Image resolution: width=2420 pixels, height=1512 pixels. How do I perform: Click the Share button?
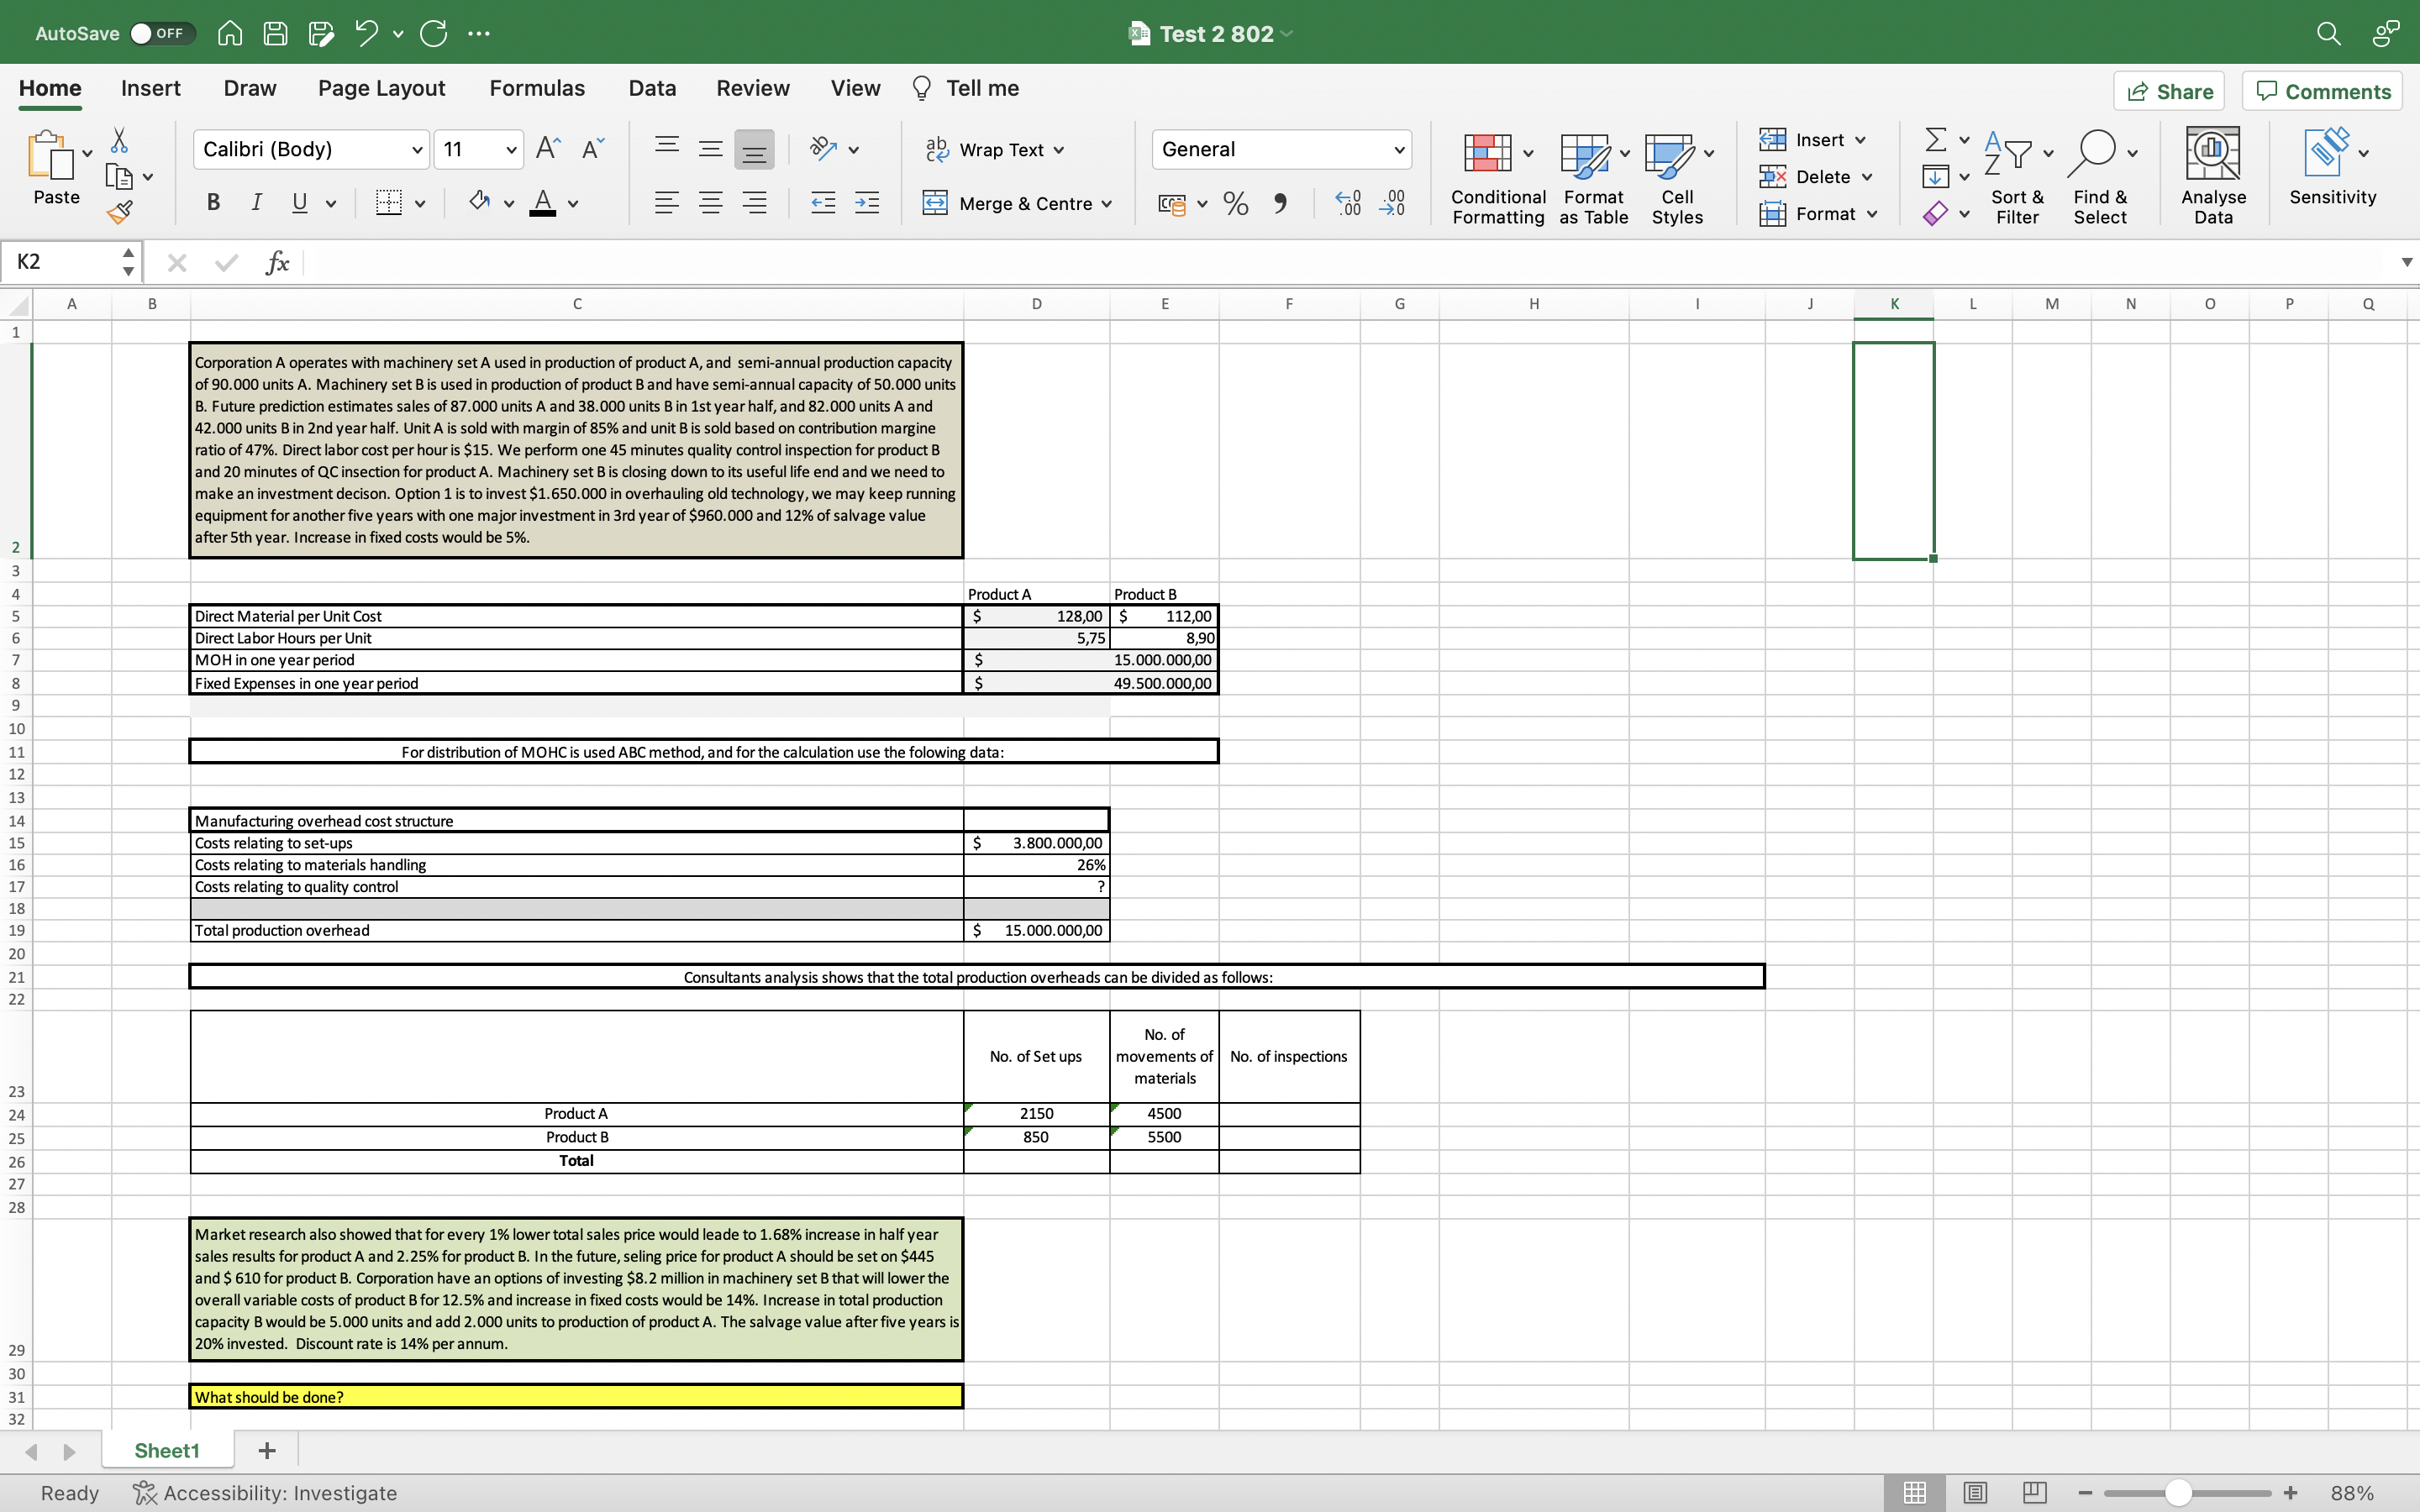click(x=2170, y=91)
